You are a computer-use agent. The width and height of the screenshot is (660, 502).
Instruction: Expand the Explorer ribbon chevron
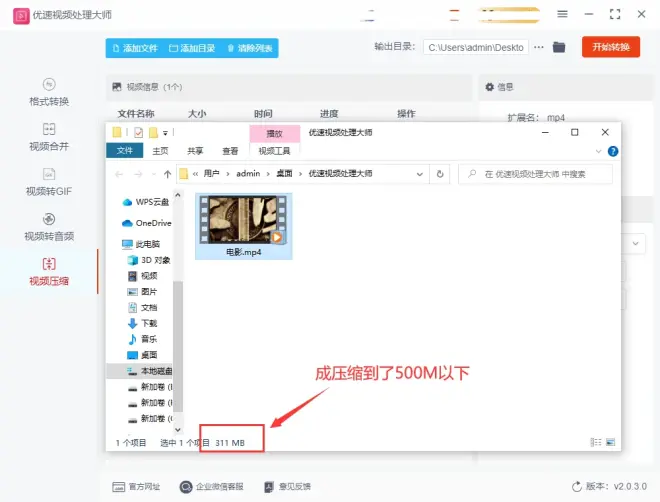tap(598, 151)
